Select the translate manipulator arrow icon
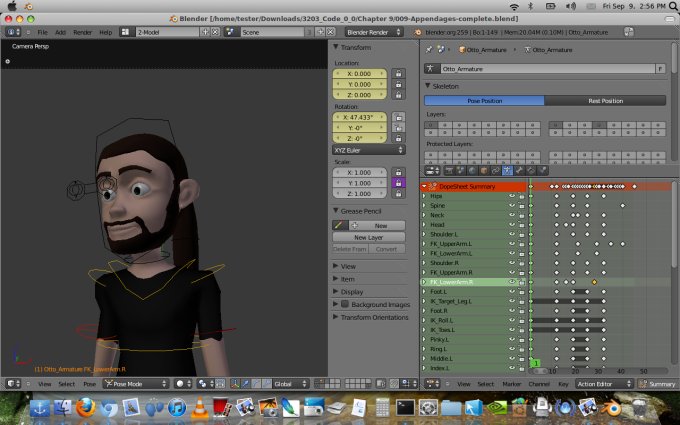680x425 pixels. [x=245, y=384]
